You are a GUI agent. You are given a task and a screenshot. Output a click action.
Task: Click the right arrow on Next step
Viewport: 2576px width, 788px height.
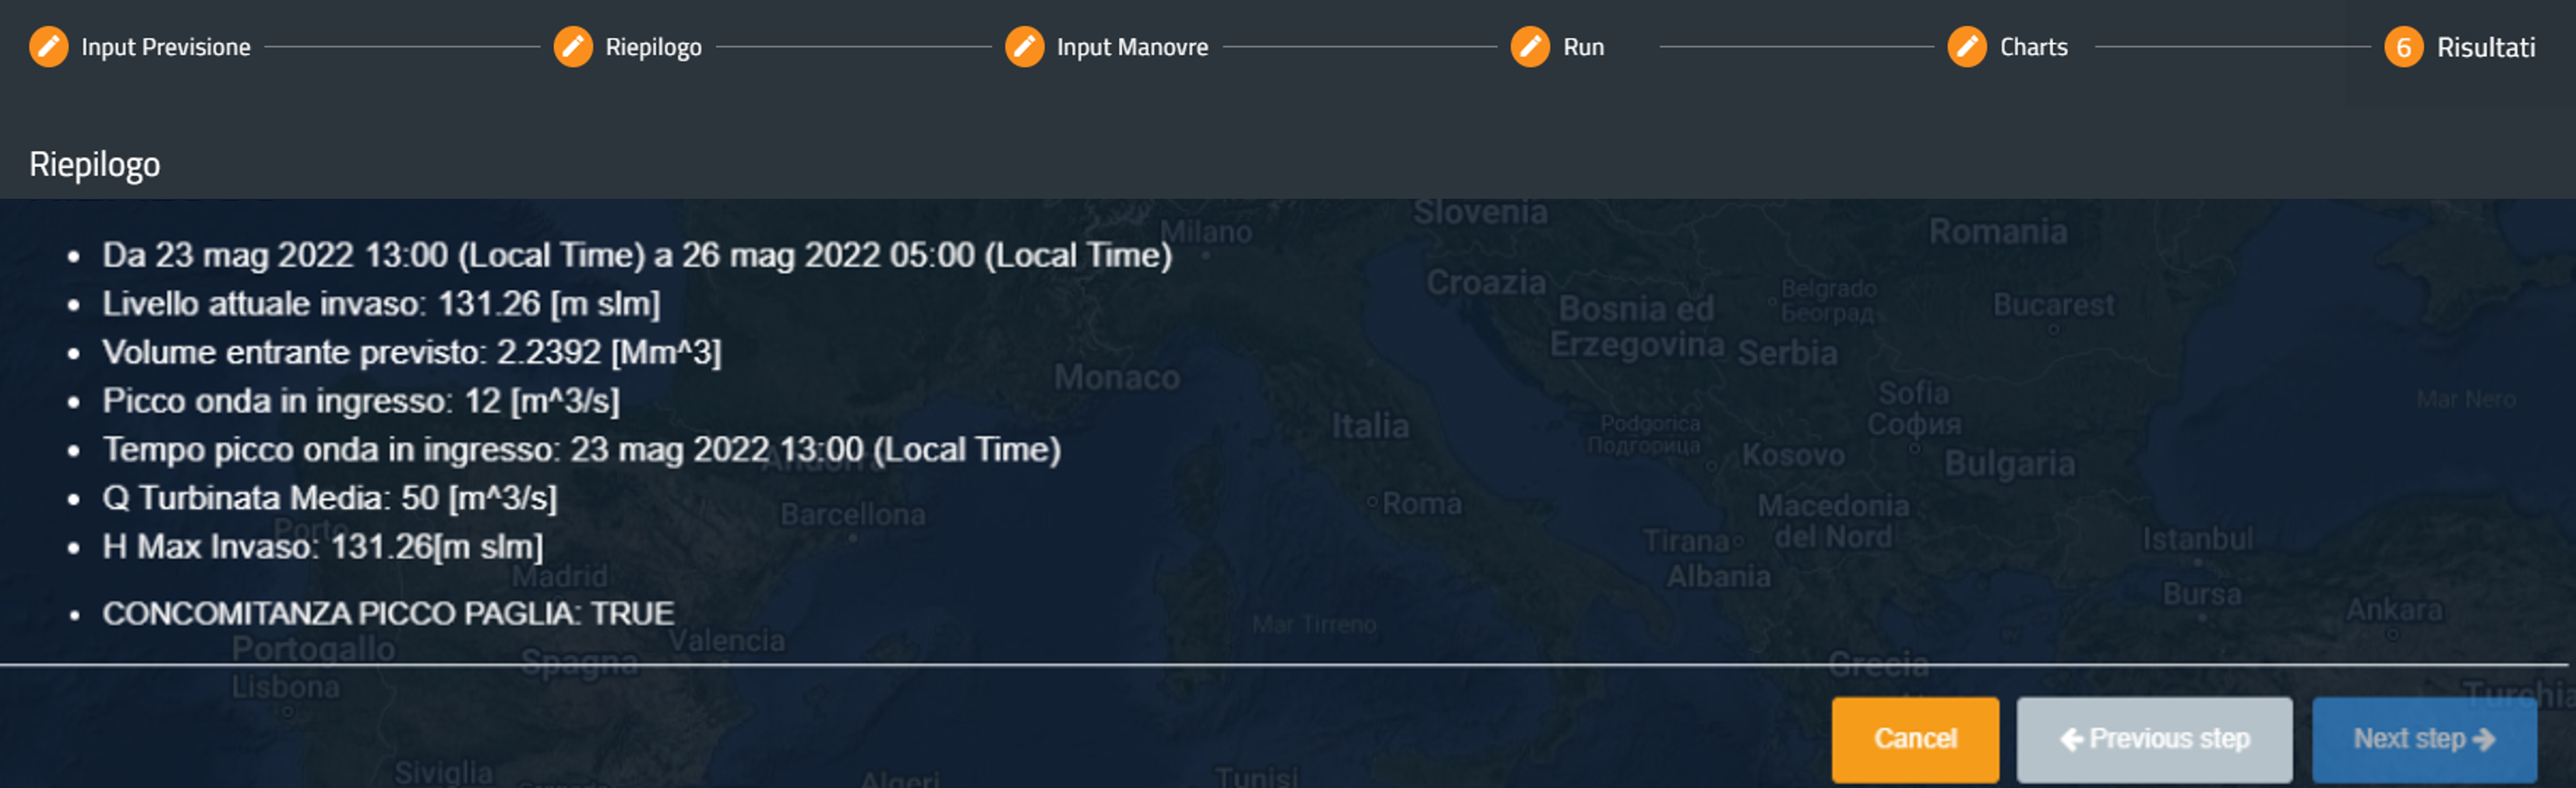tap(2484, 739)
